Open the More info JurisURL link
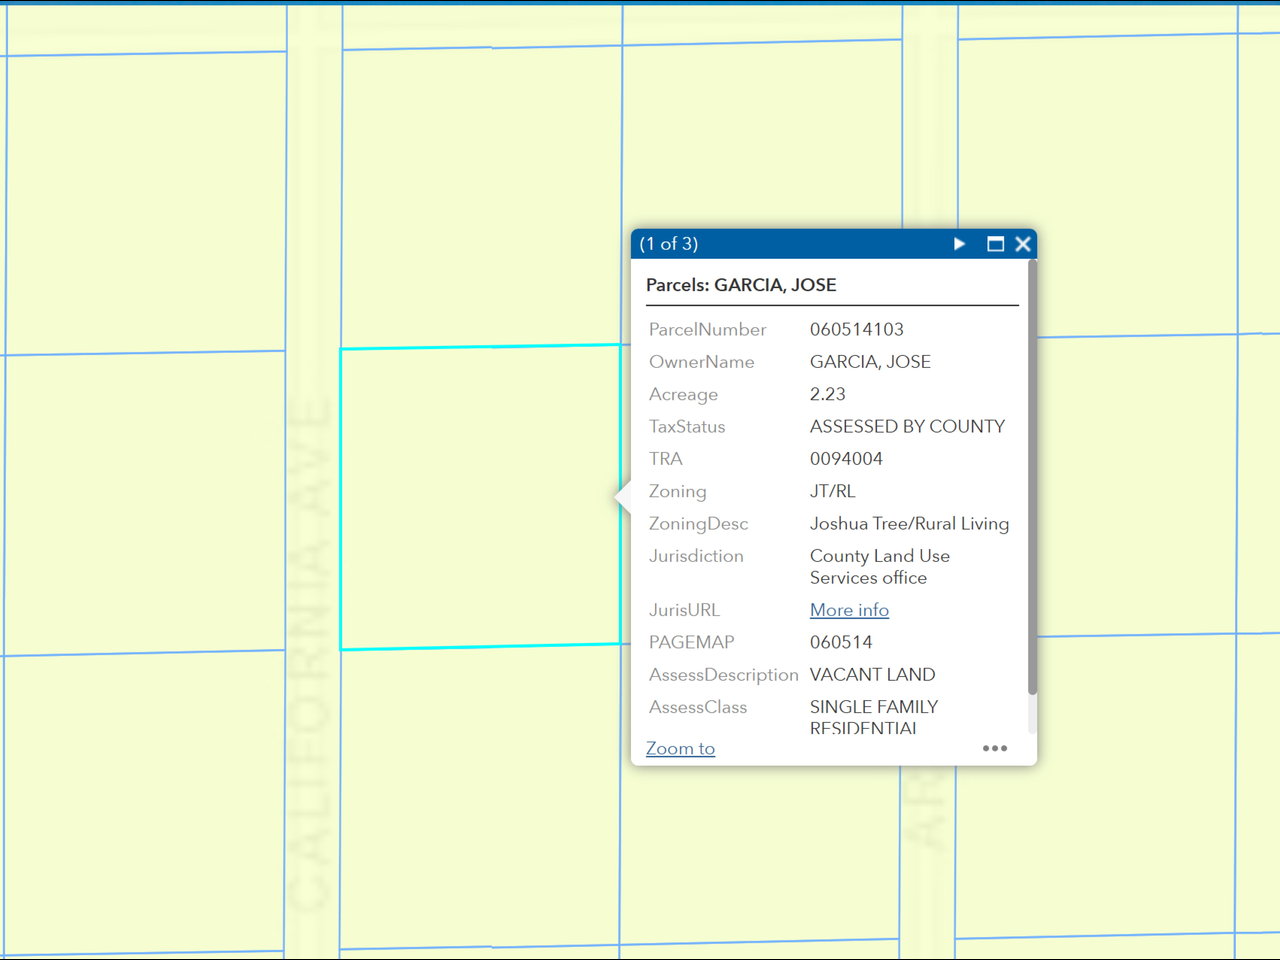This screenshot has width=1280, height=960. (849, 610)
